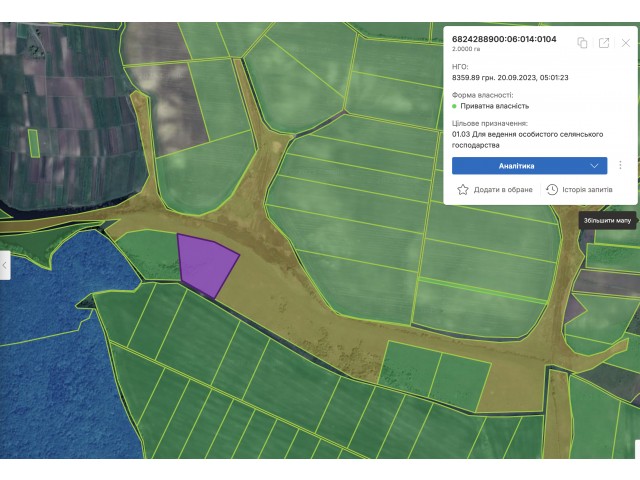
Task: Expand the left side panel arrow
Action: pyautogui.click(x=4, y=265)
